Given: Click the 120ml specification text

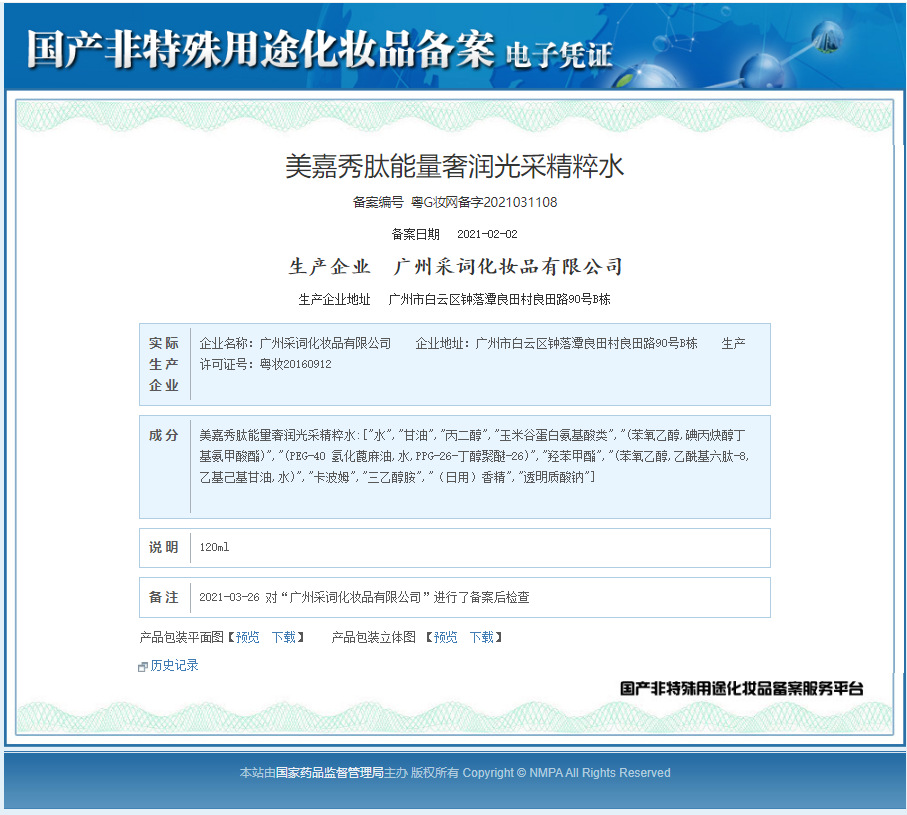Looking at the screenshot, I should click(214, 547).
